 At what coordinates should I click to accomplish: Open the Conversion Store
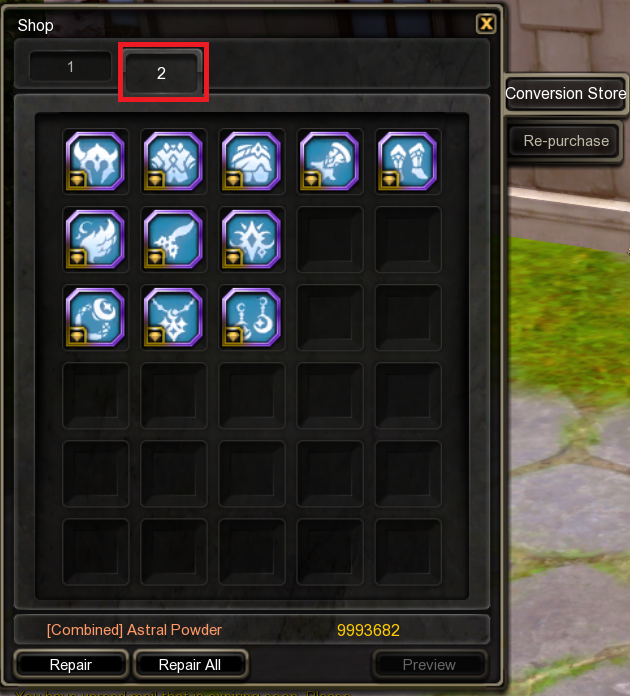(565, 94)
